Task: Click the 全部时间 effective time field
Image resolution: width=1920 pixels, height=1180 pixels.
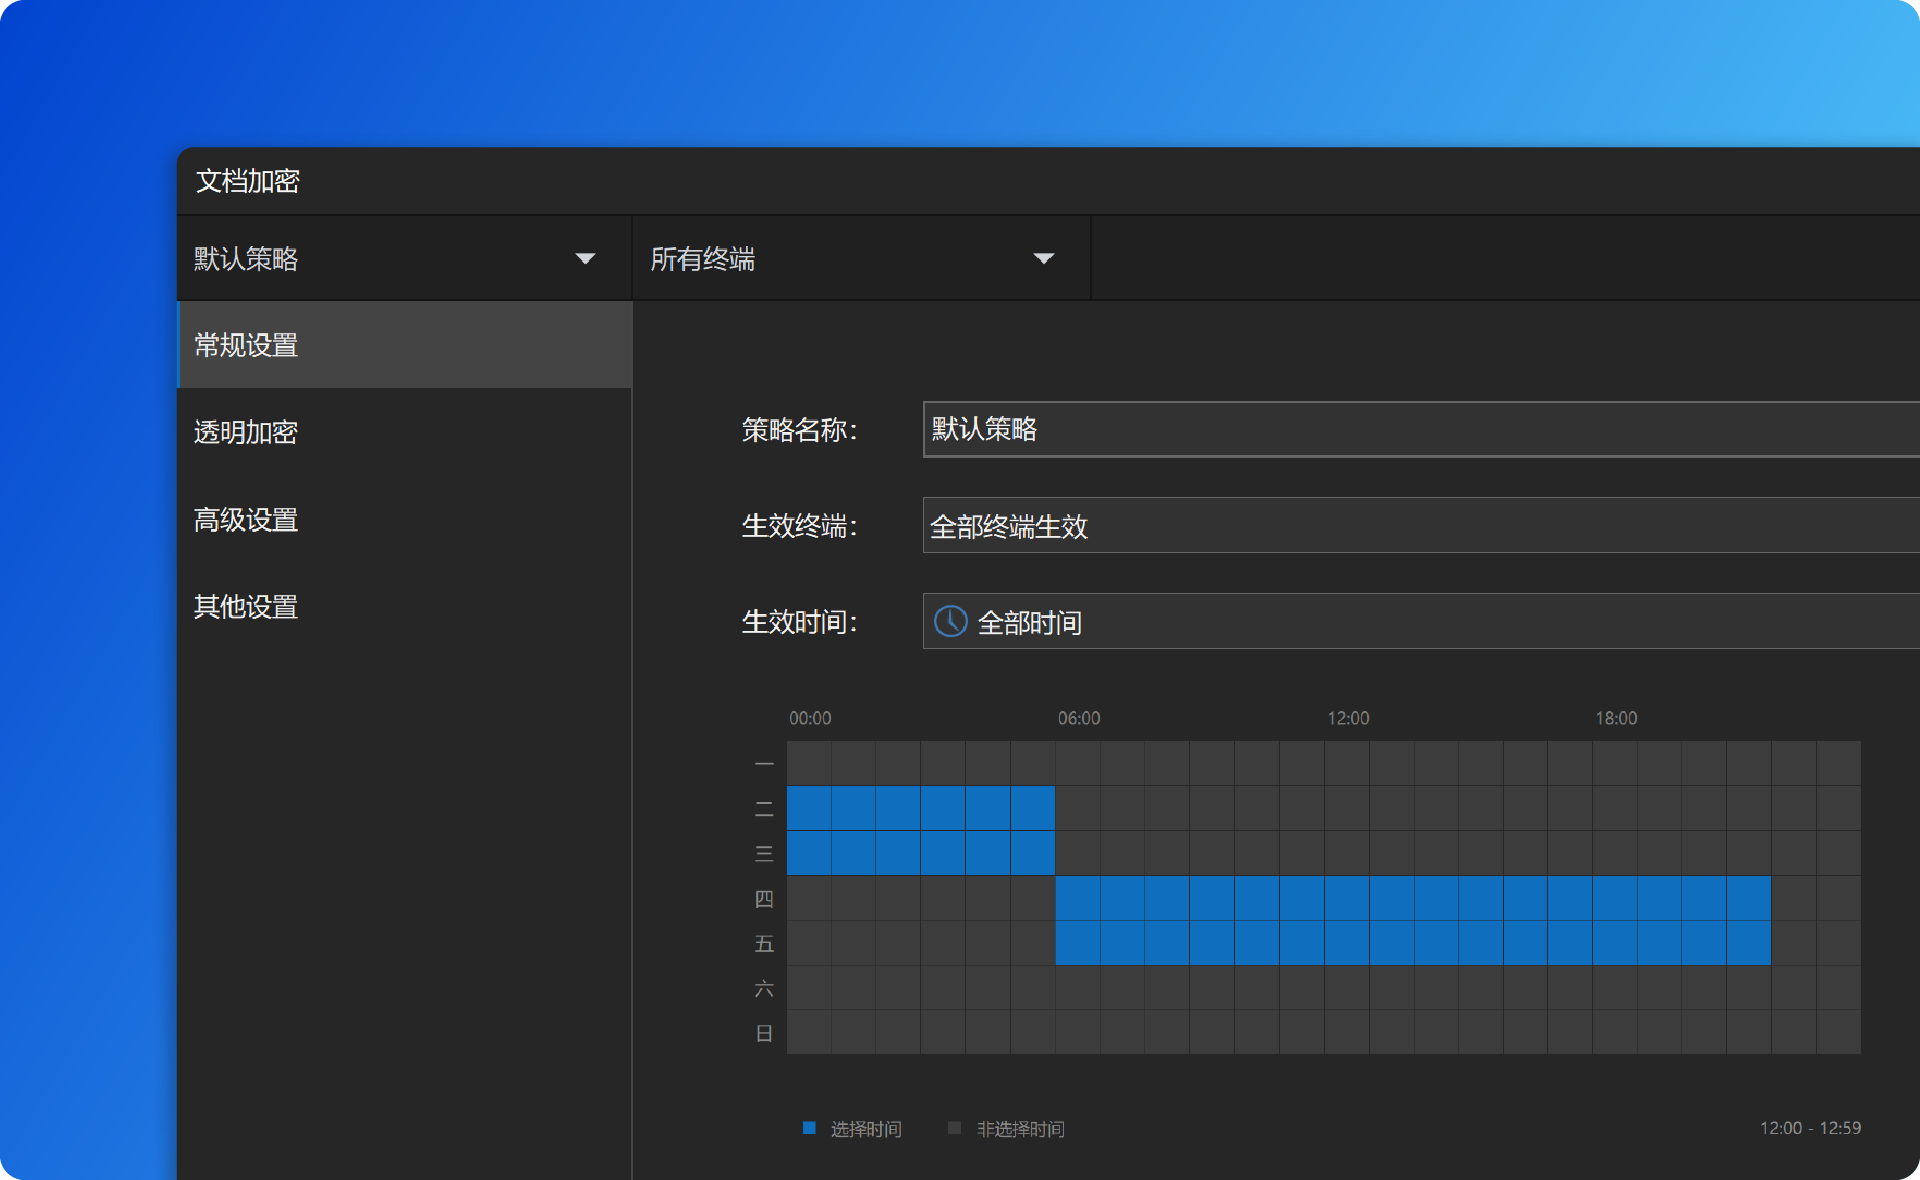Action: pyautogui.click(x=1421, y=621)
